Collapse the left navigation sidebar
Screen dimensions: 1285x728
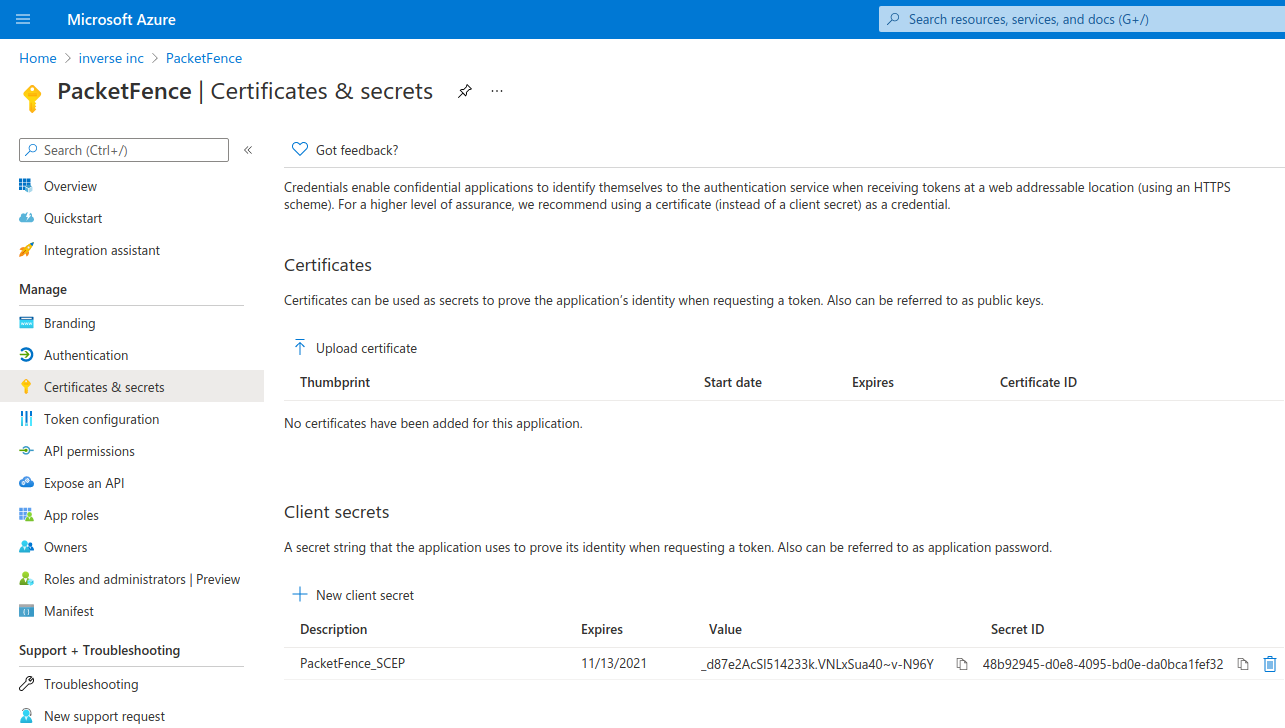(248, 150)
